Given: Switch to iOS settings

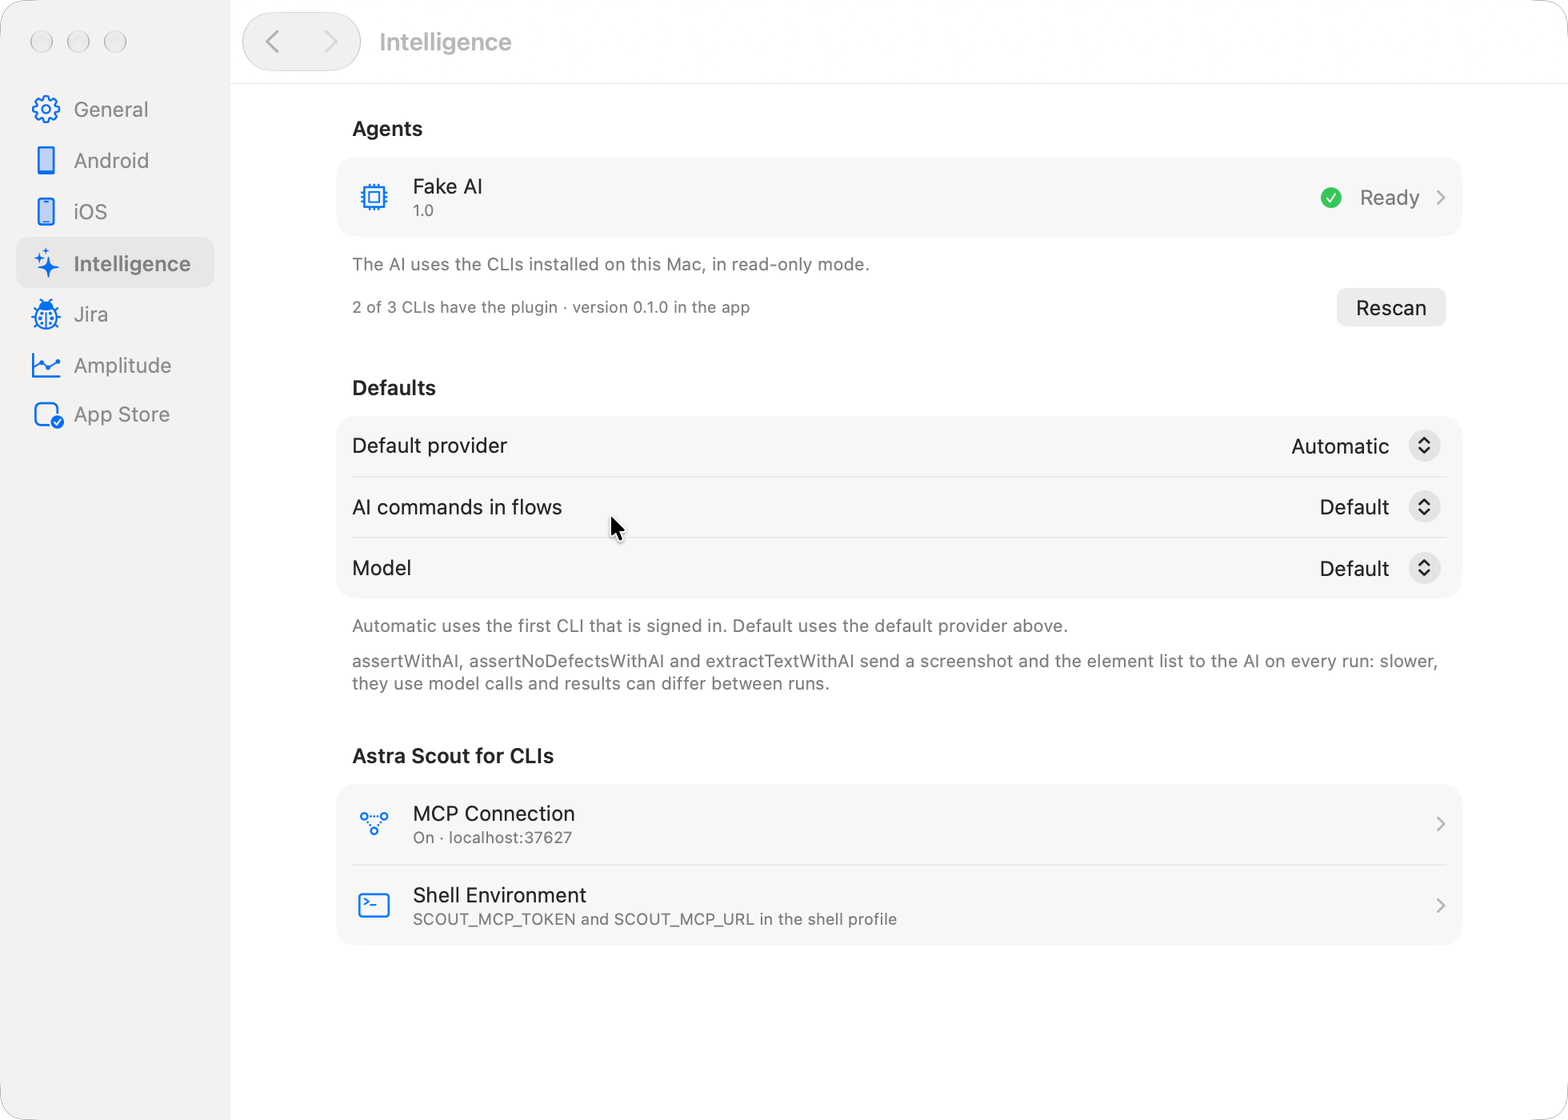Looking at the screenshot, I should tap(115, 212).
